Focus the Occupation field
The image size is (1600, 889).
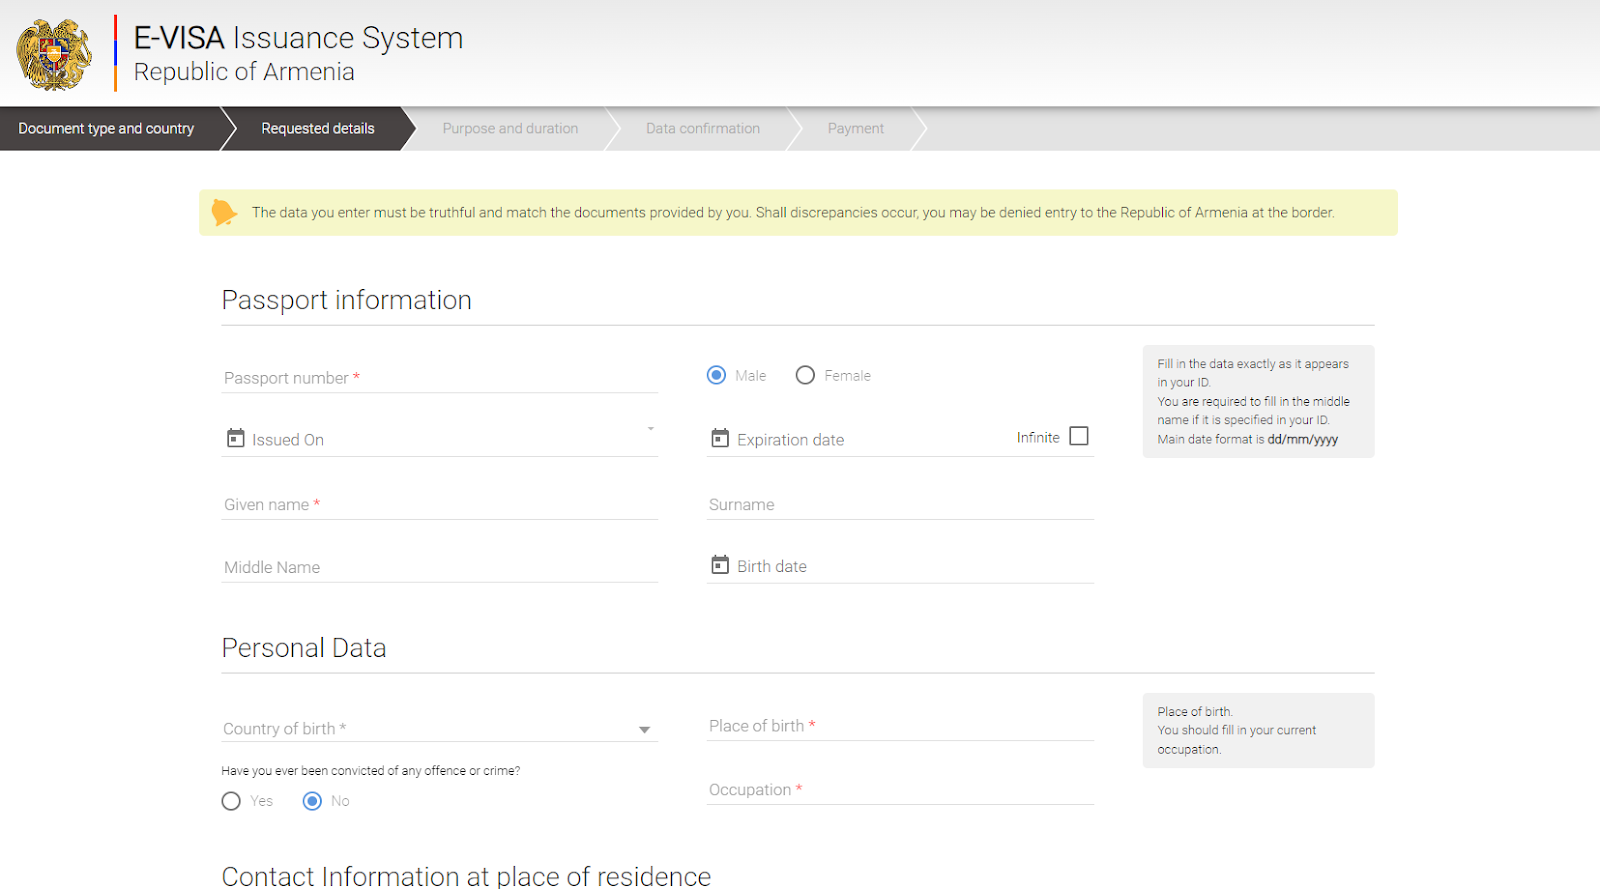[900, 790]
